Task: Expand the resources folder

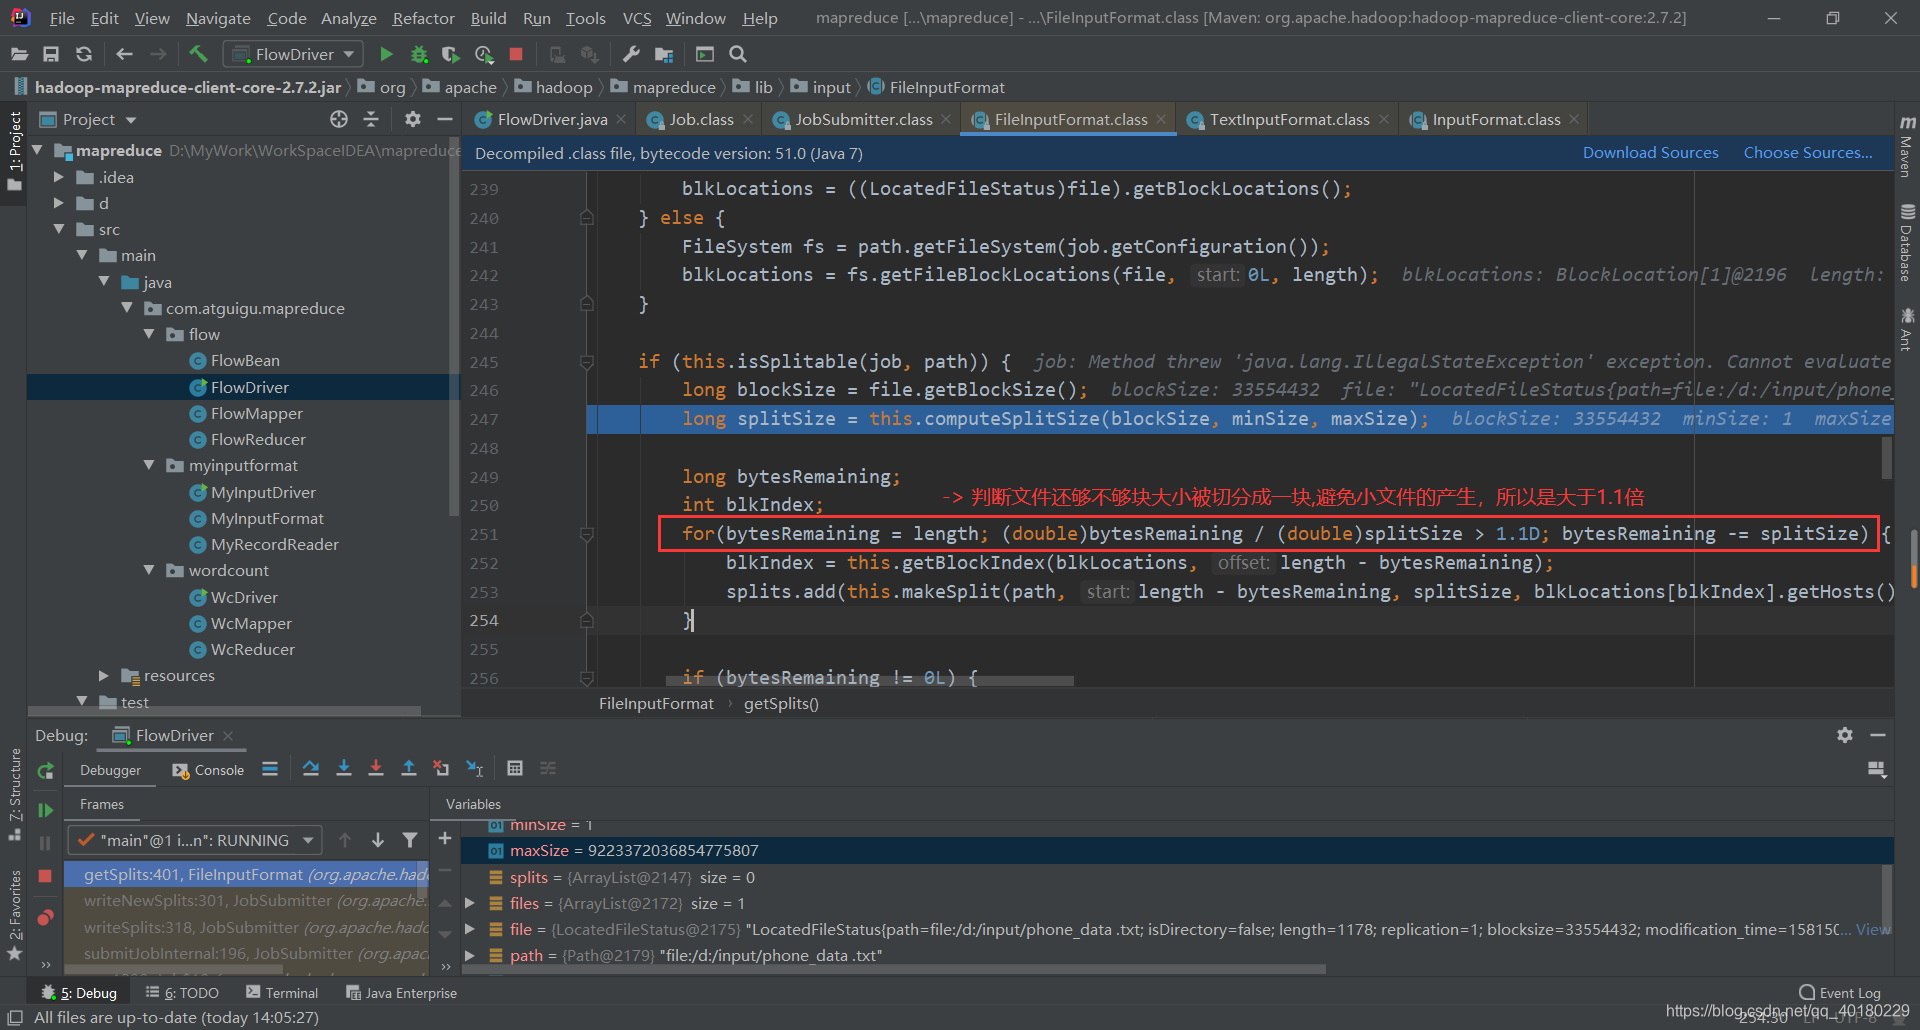Action: (104, 676)
